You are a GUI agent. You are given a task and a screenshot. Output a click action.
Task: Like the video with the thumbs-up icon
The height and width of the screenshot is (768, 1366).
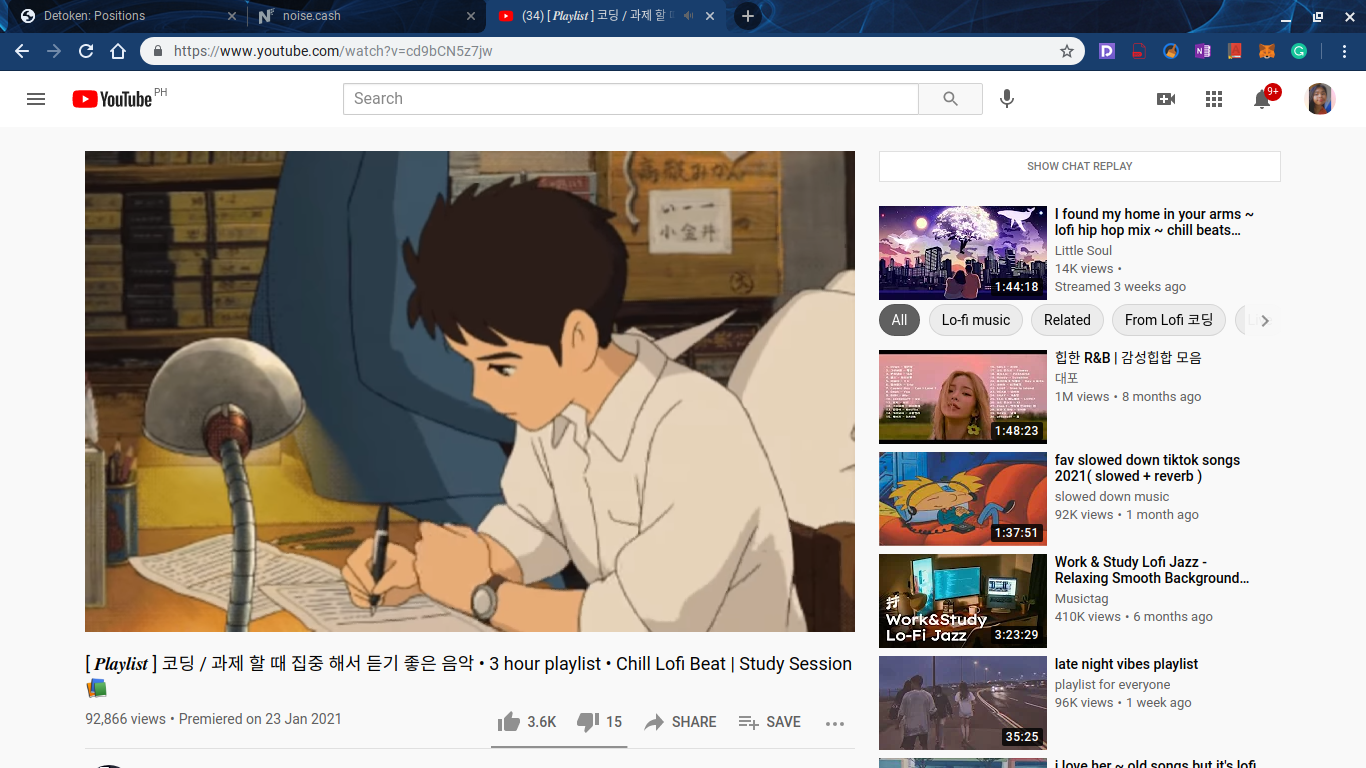coord(509,721)
